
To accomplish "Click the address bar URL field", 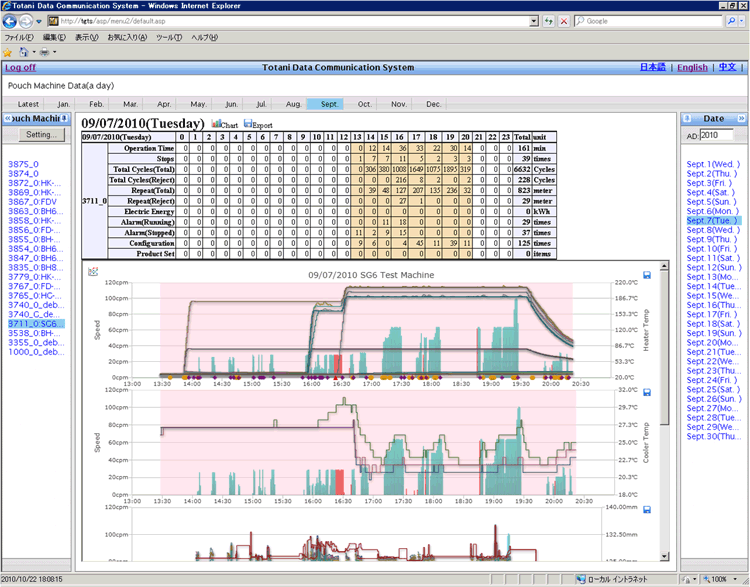I will (x=289, y=21).
